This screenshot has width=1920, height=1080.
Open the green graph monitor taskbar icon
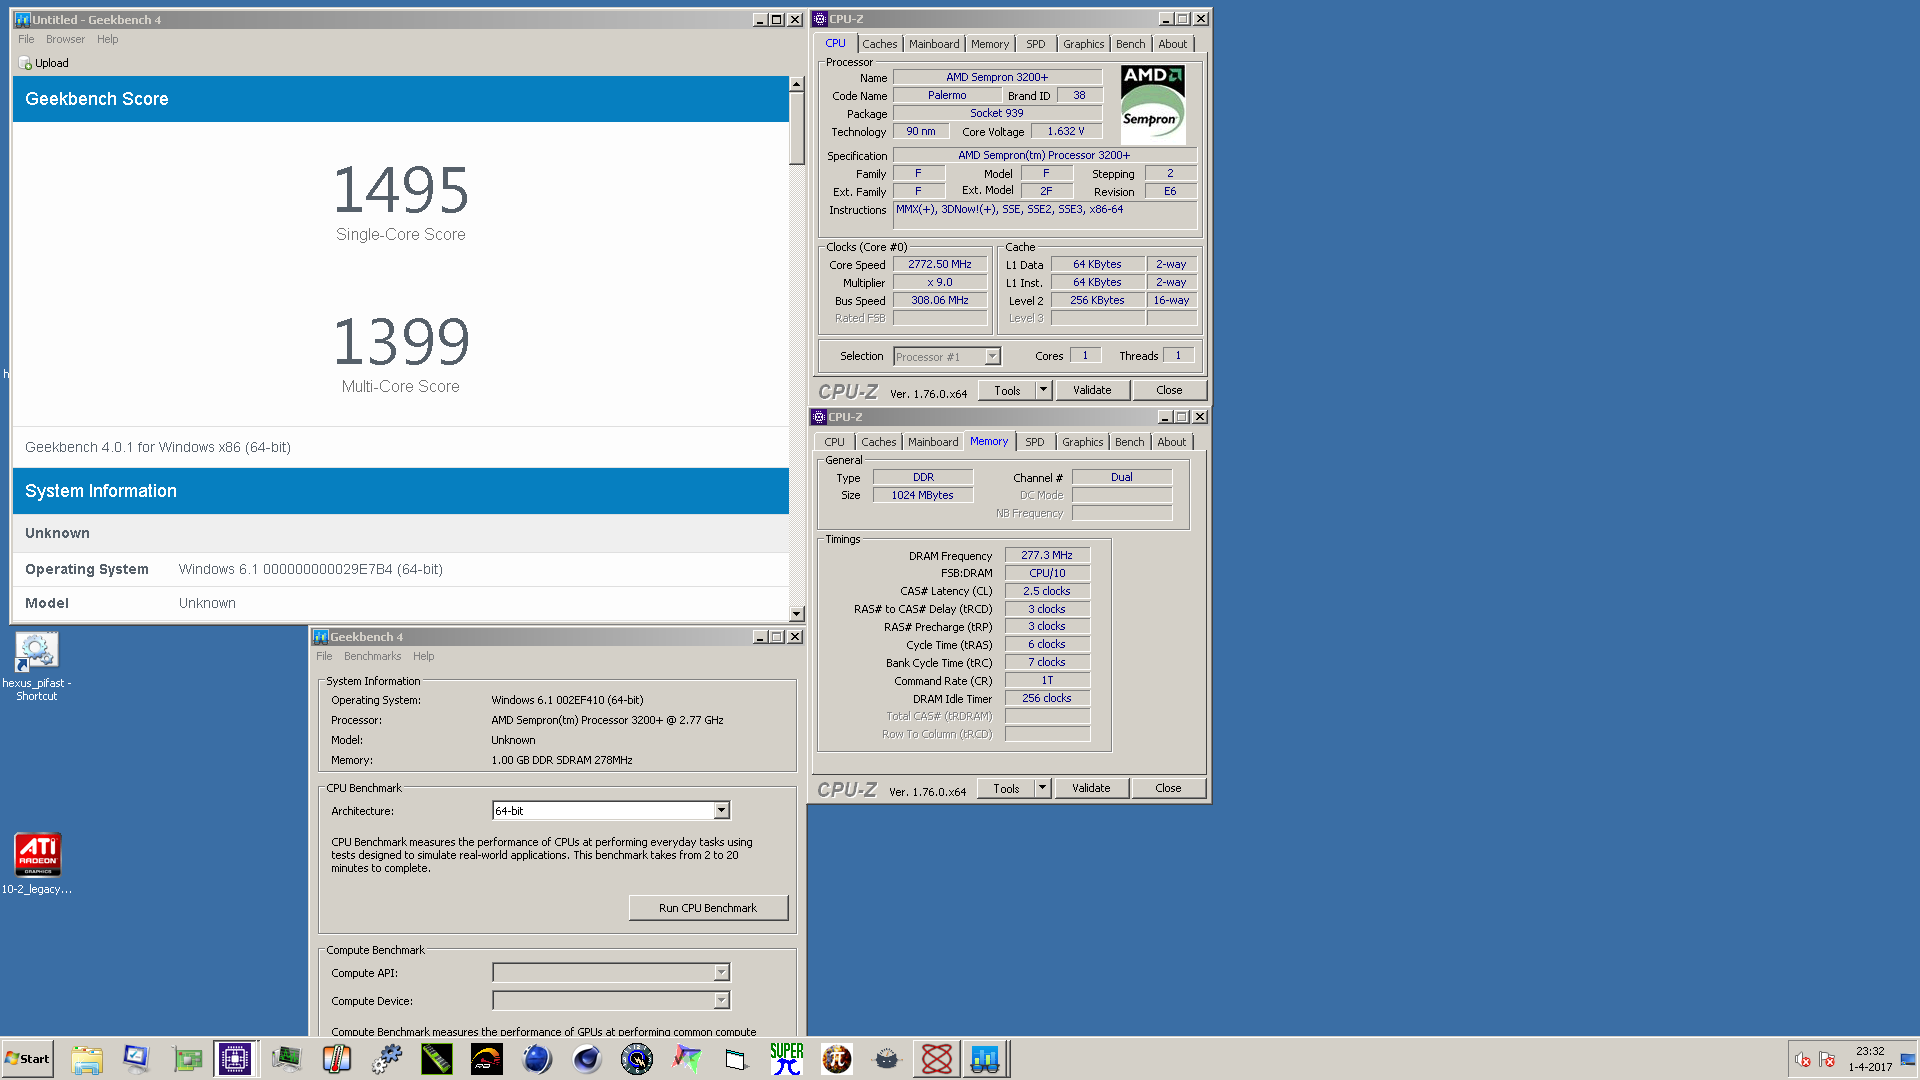pyautogui.click(x=287, y=1059)
